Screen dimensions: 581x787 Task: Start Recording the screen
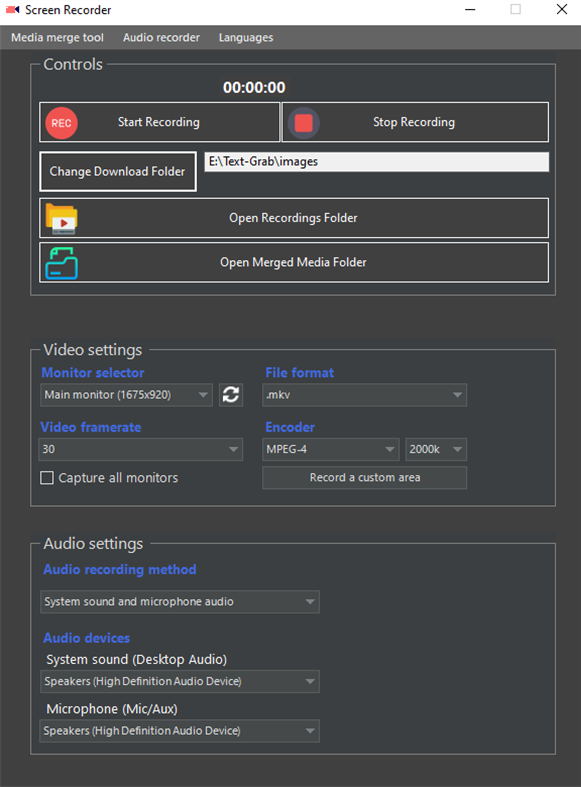point(160,122)
